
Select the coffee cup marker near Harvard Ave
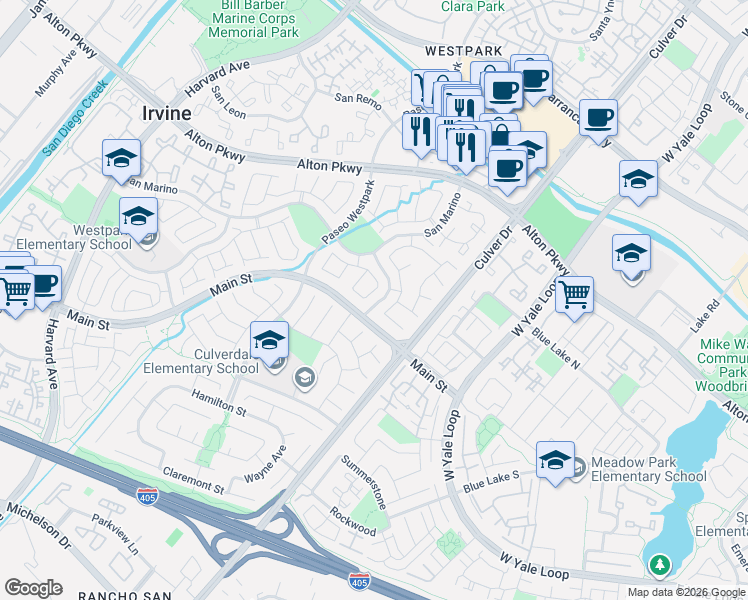coord(48,285)
